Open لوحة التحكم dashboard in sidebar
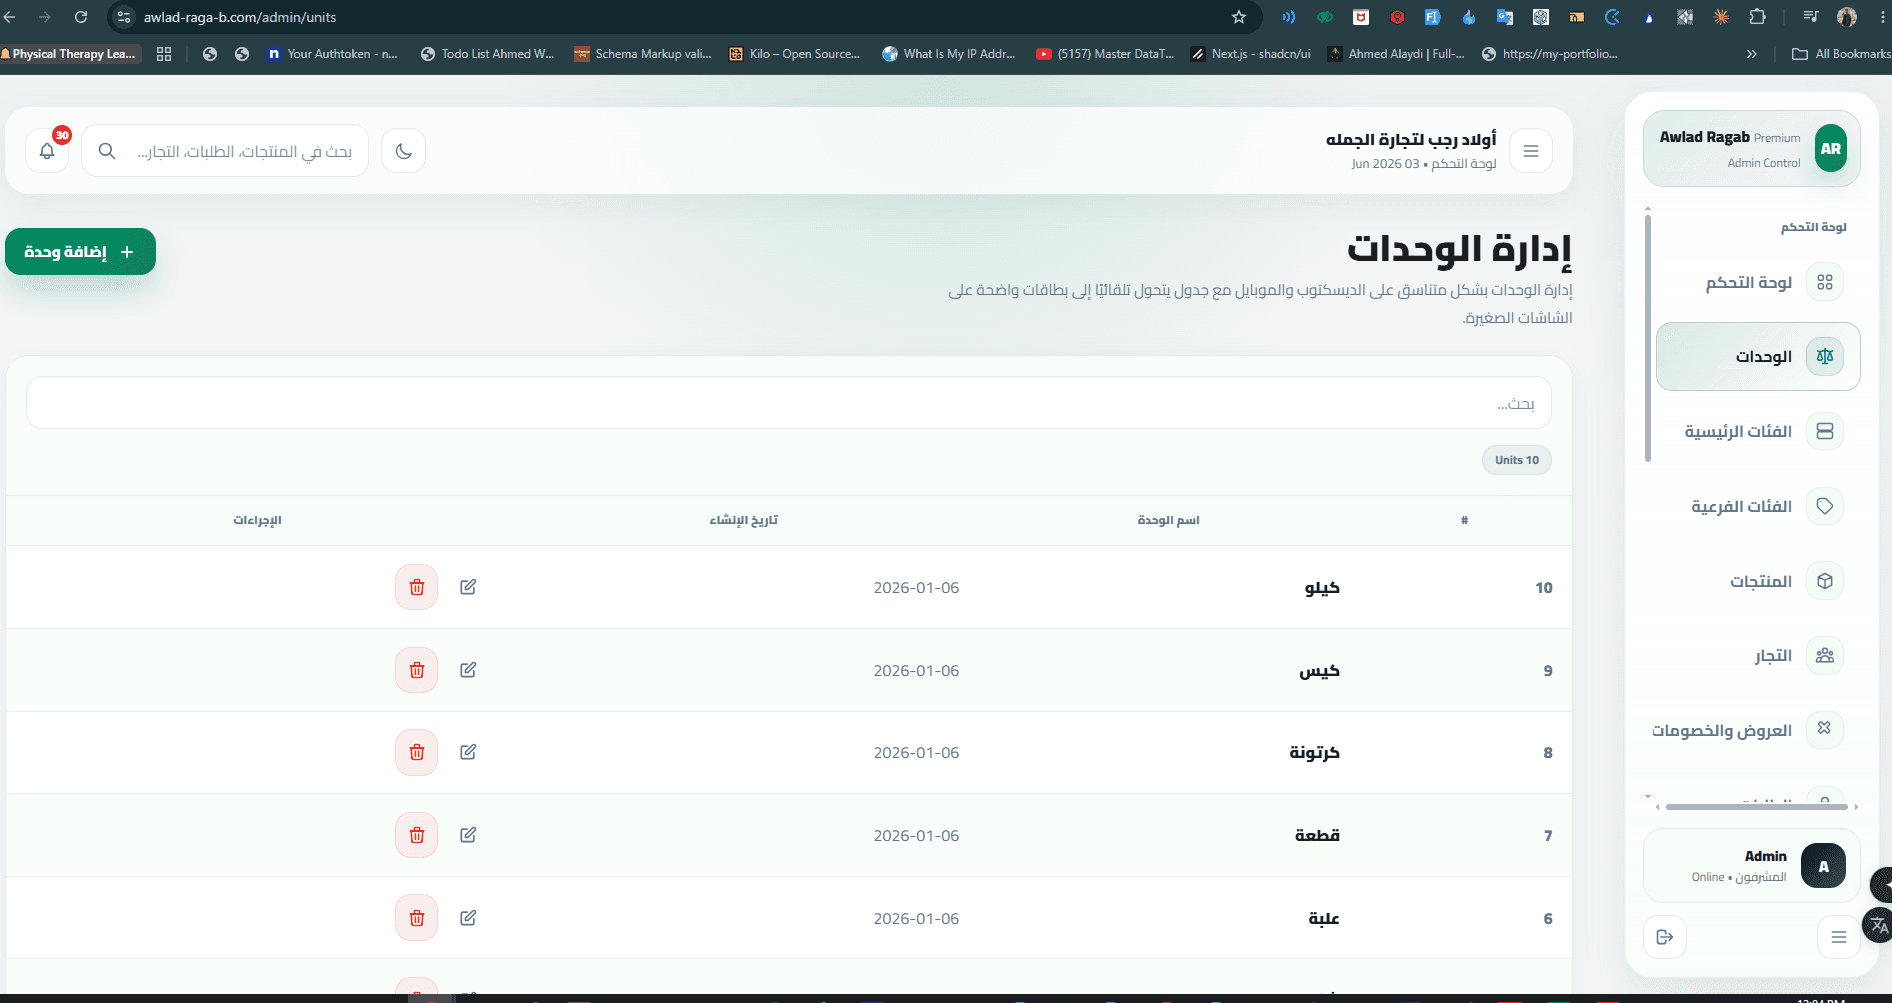The width and height of the screenshot is (1892, 1003). pyautogui.click(x=1758, y=282)
